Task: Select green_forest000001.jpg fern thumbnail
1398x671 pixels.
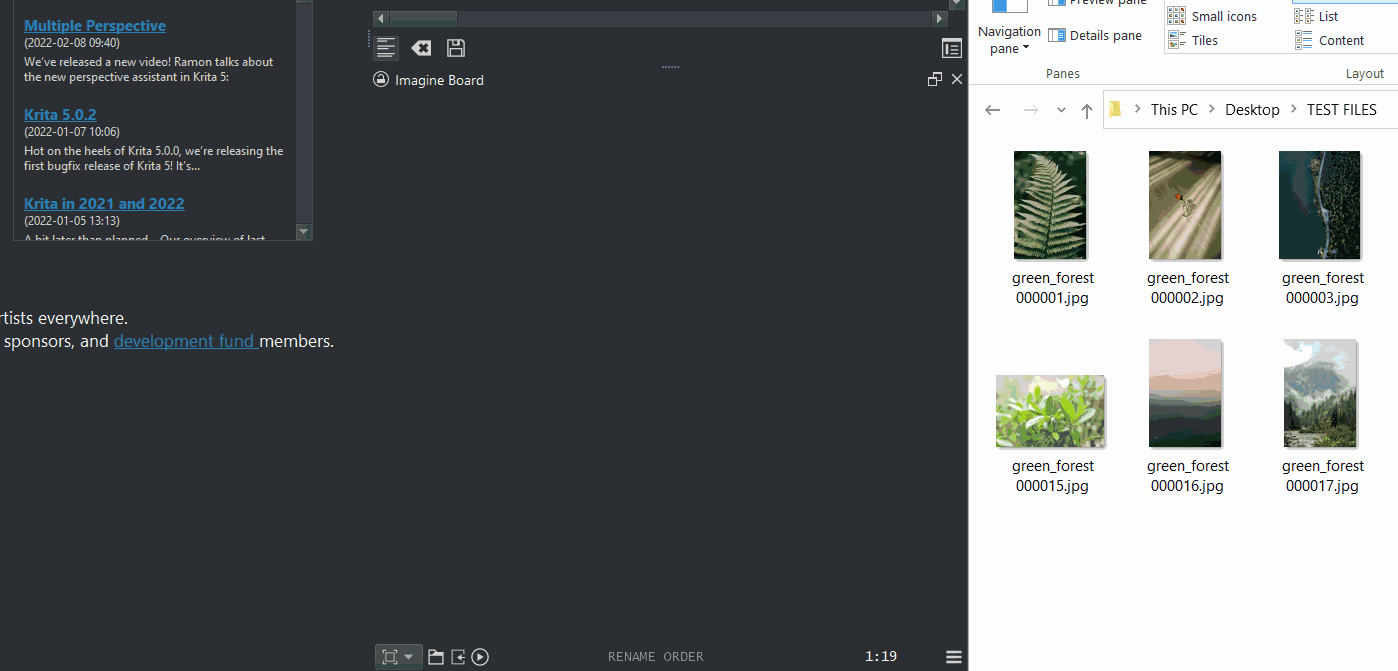Action: click(1051, 206)
